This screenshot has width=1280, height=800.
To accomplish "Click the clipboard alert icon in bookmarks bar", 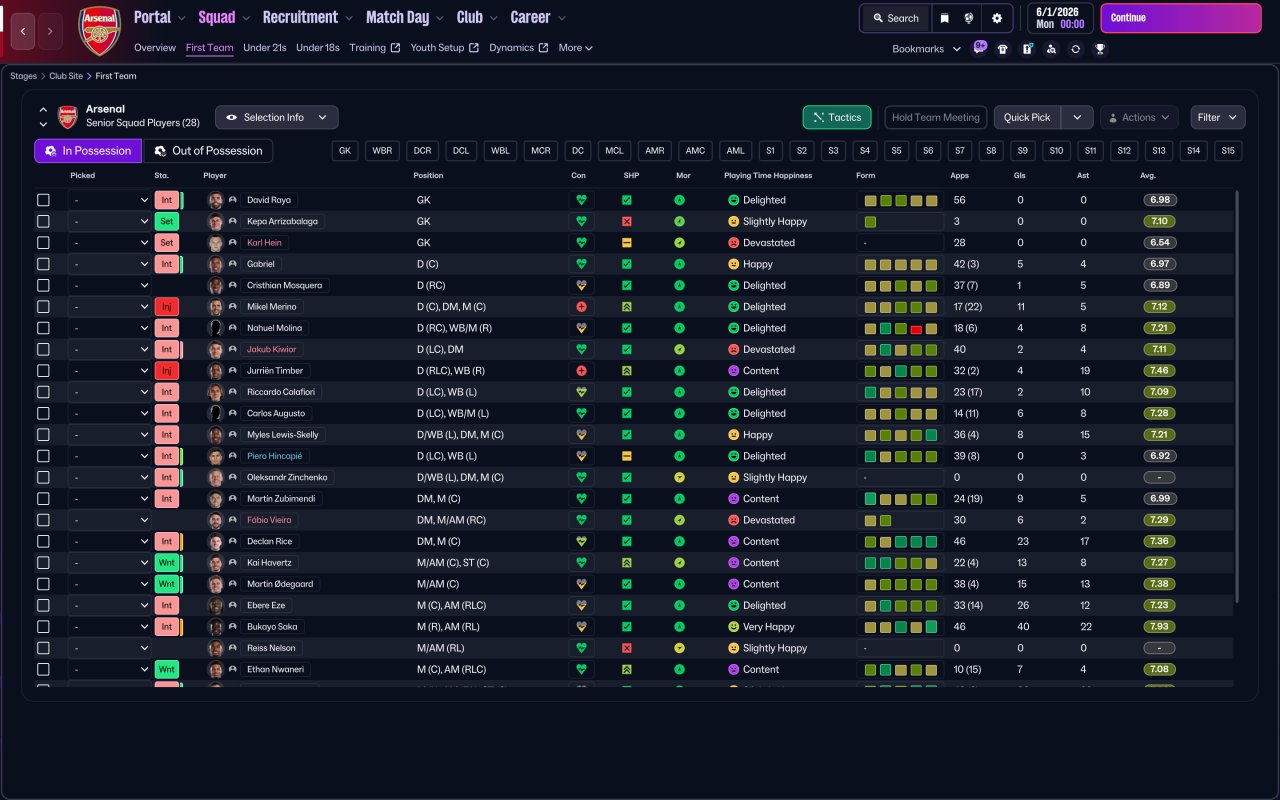I will 1027,49.
